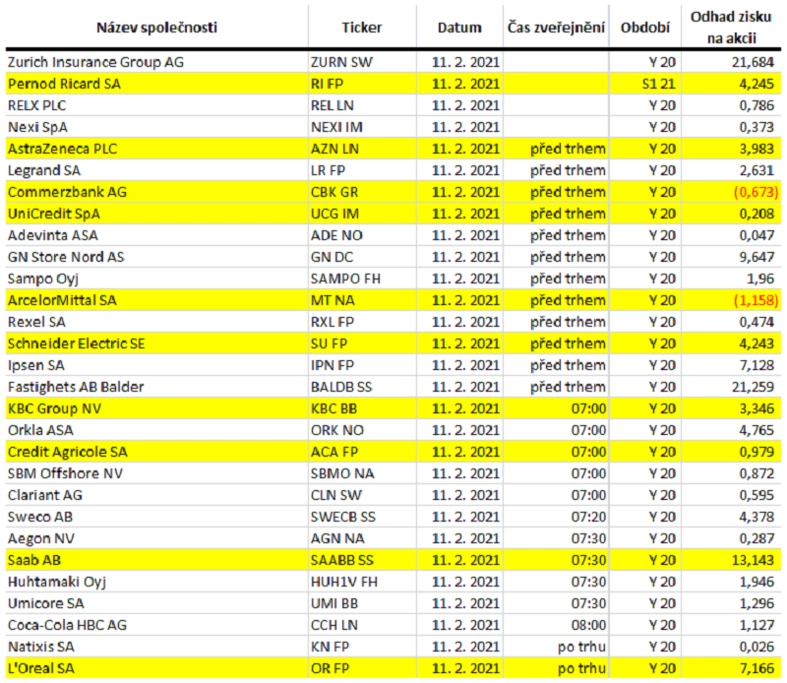Image resolution: width=787 pixels, height=683 pixels.
Task: Click the 'Název společnosti' column header
Action: 157,28
